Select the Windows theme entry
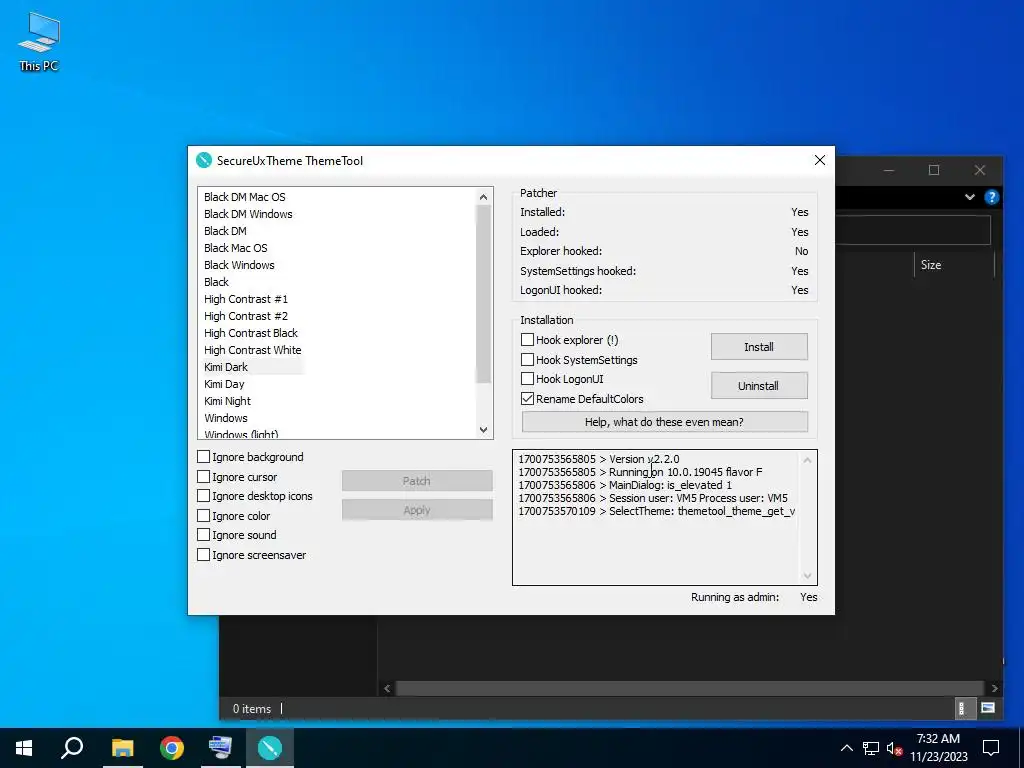1024x768 pixels. (x=226, y=417)
